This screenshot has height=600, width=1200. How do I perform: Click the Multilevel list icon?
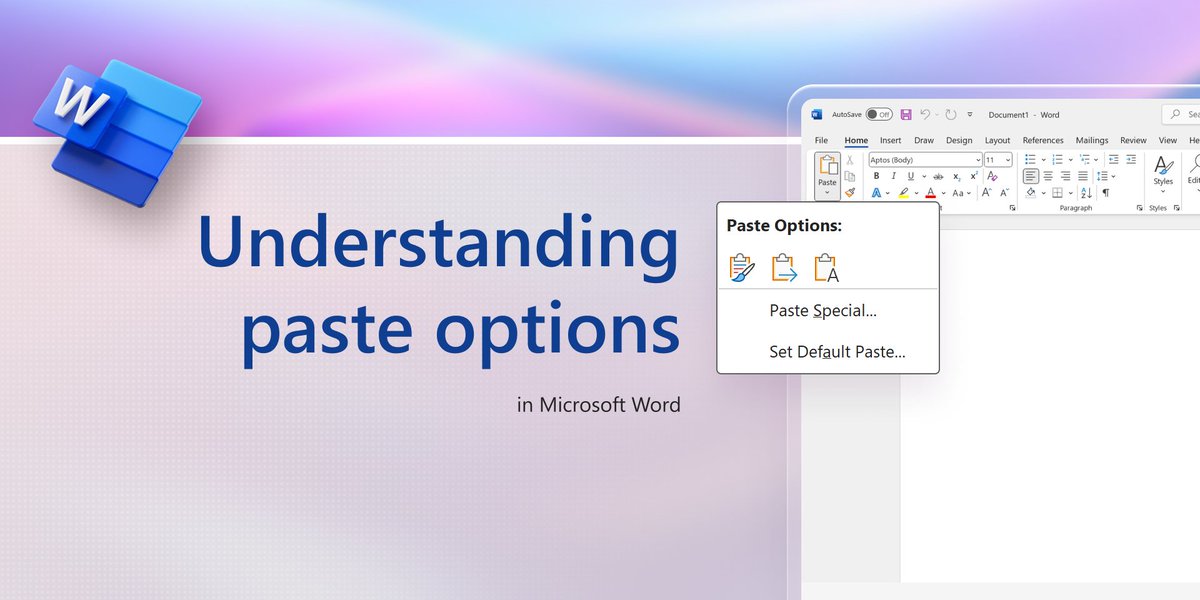pos(1085,160)
